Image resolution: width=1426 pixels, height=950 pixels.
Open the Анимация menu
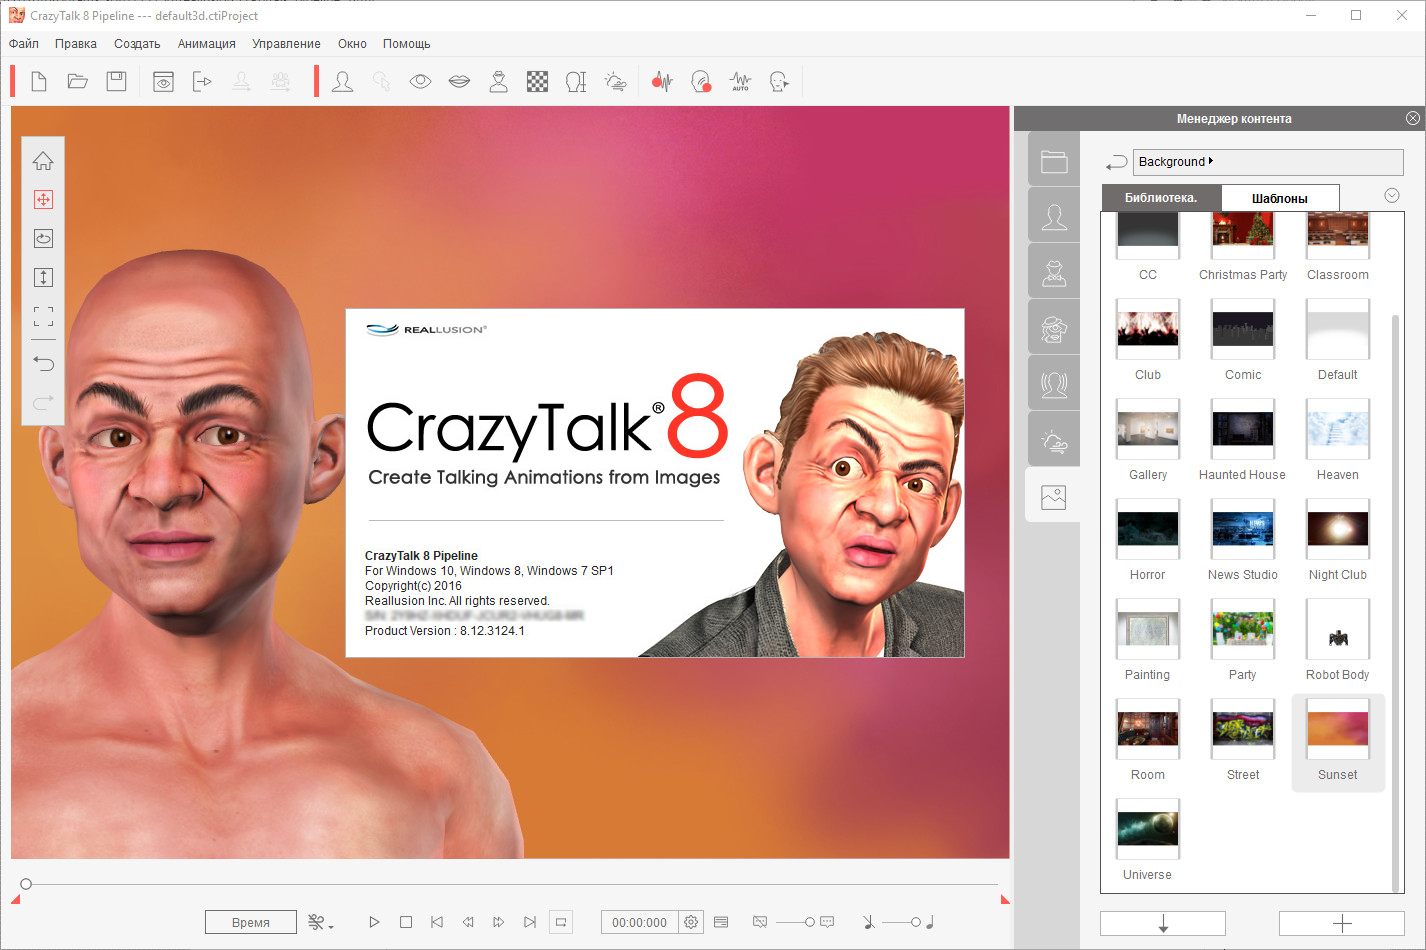point(207,44)
